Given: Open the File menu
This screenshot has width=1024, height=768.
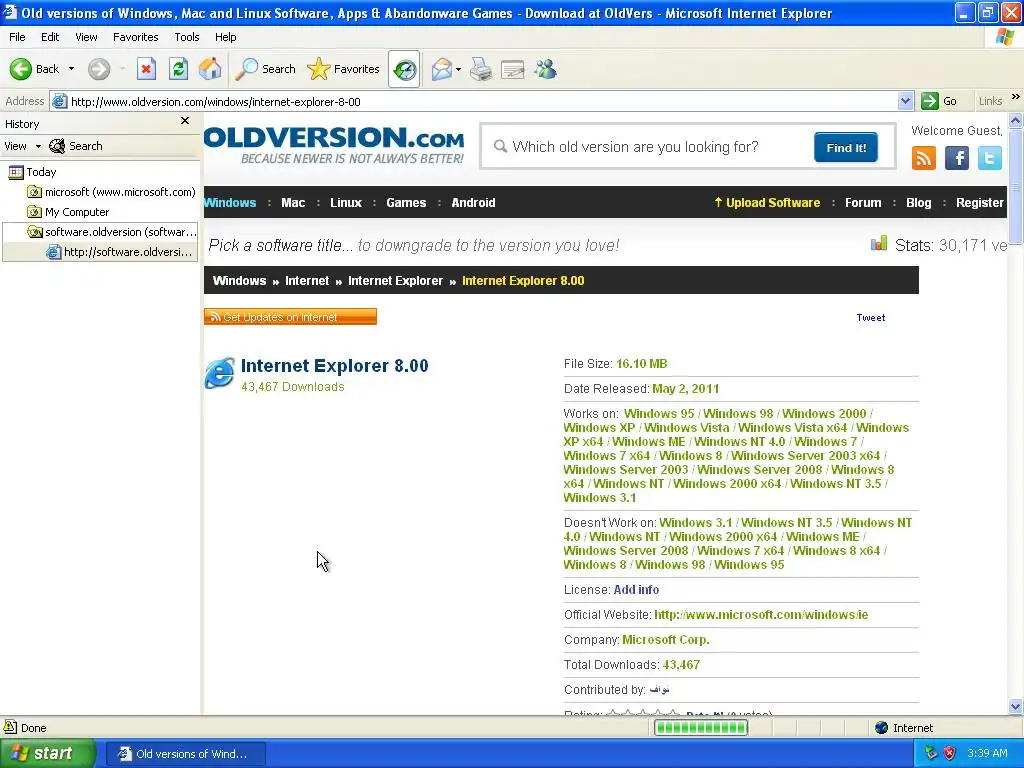Looking at the screenshot, I should click(17, 37).
